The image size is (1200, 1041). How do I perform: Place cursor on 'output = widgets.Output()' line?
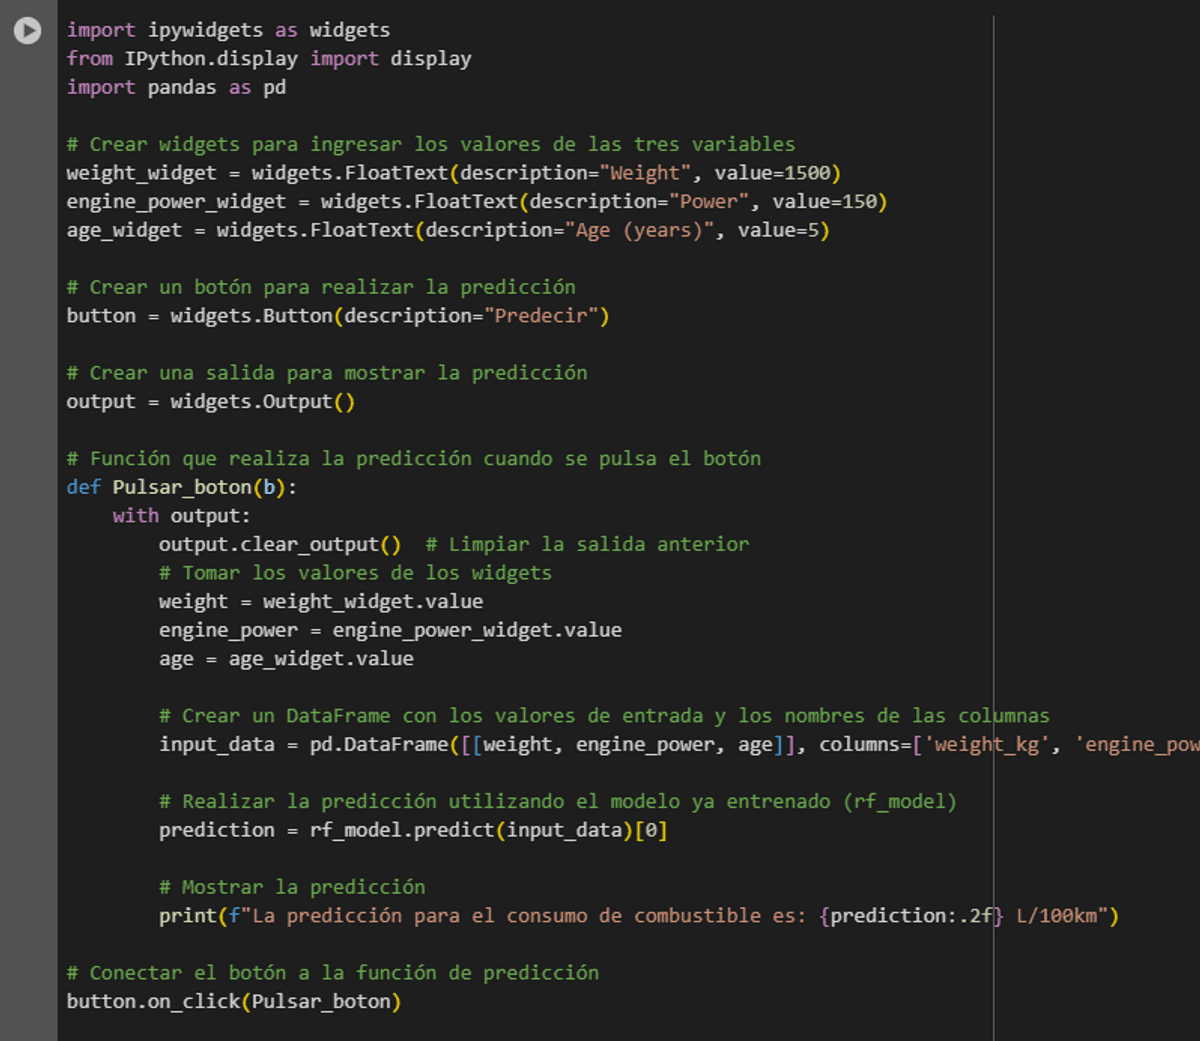click(x=210, y=402)
